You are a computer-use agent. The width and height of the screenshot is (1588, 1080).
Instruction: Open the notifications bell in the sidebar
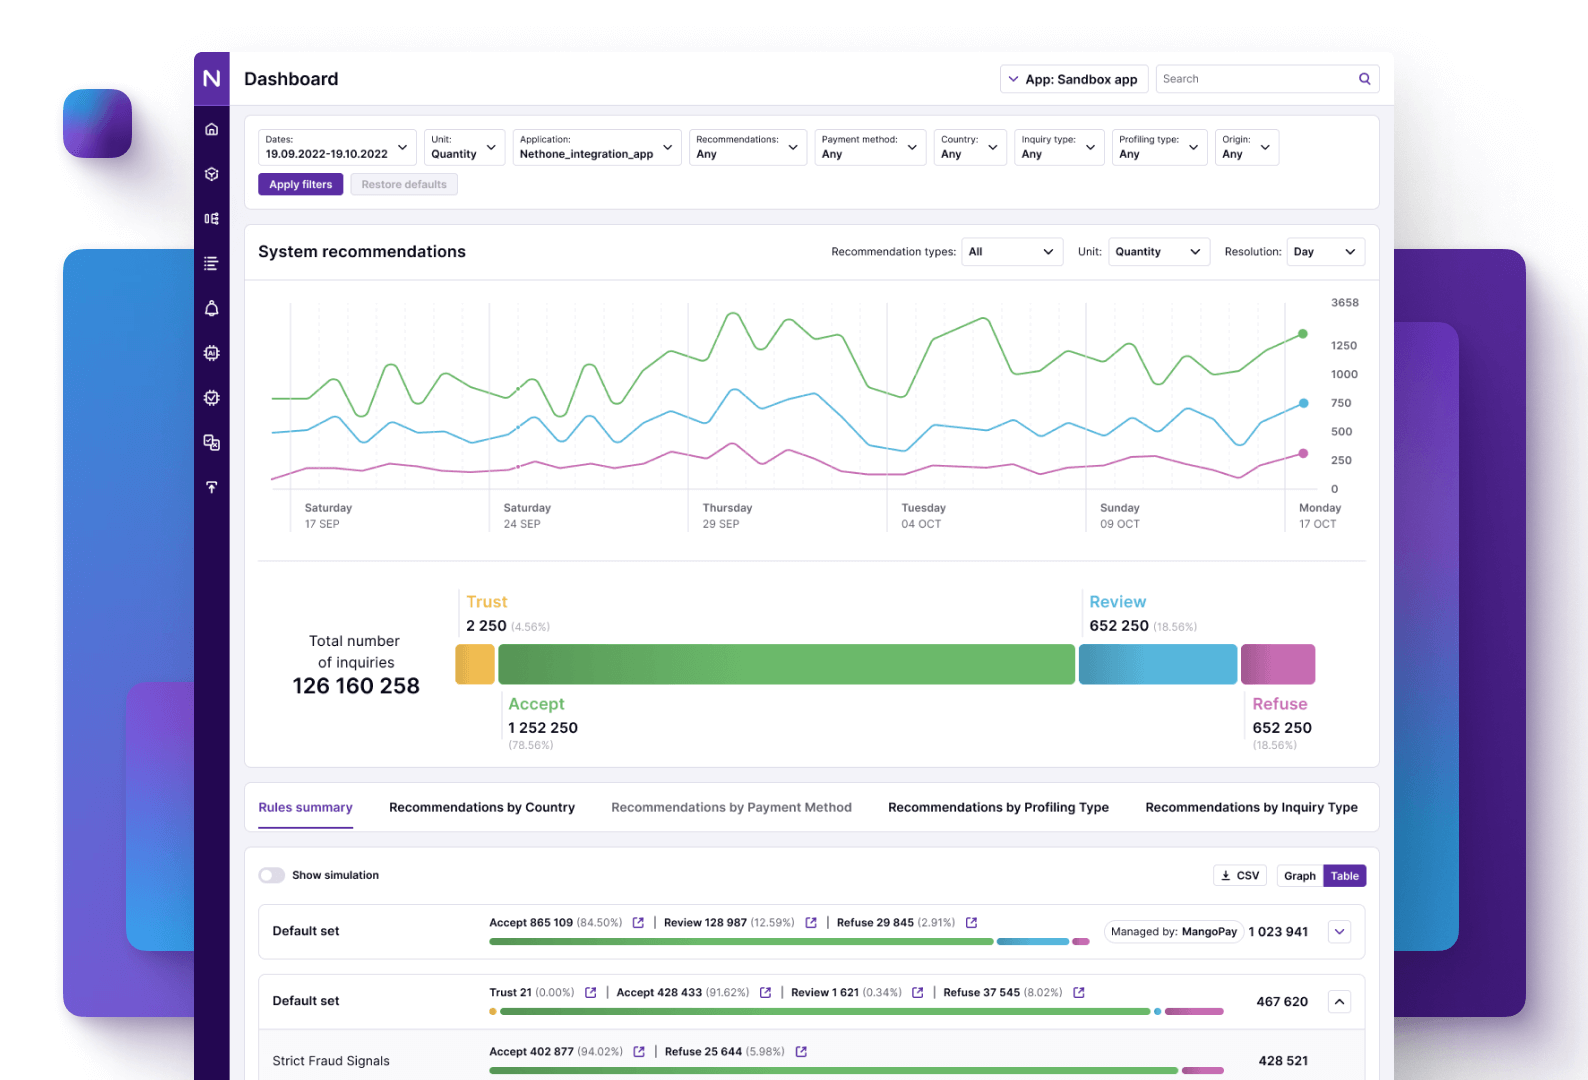[x=211, y=308]
